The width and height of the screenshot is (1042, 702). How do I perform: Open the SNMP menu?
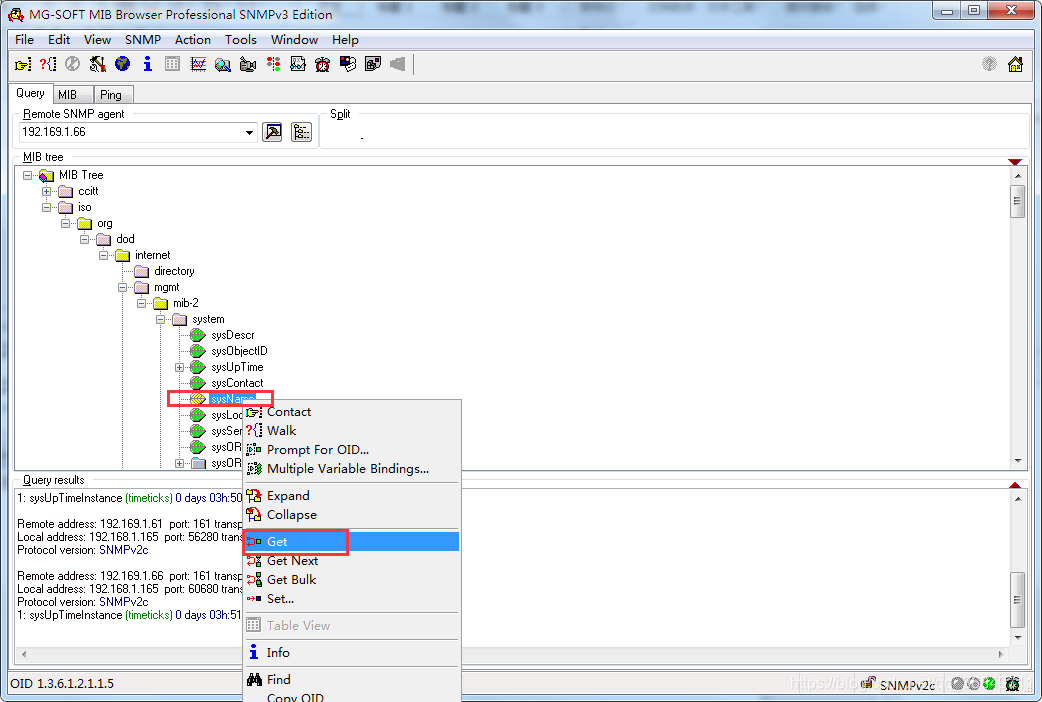(143, 40)
